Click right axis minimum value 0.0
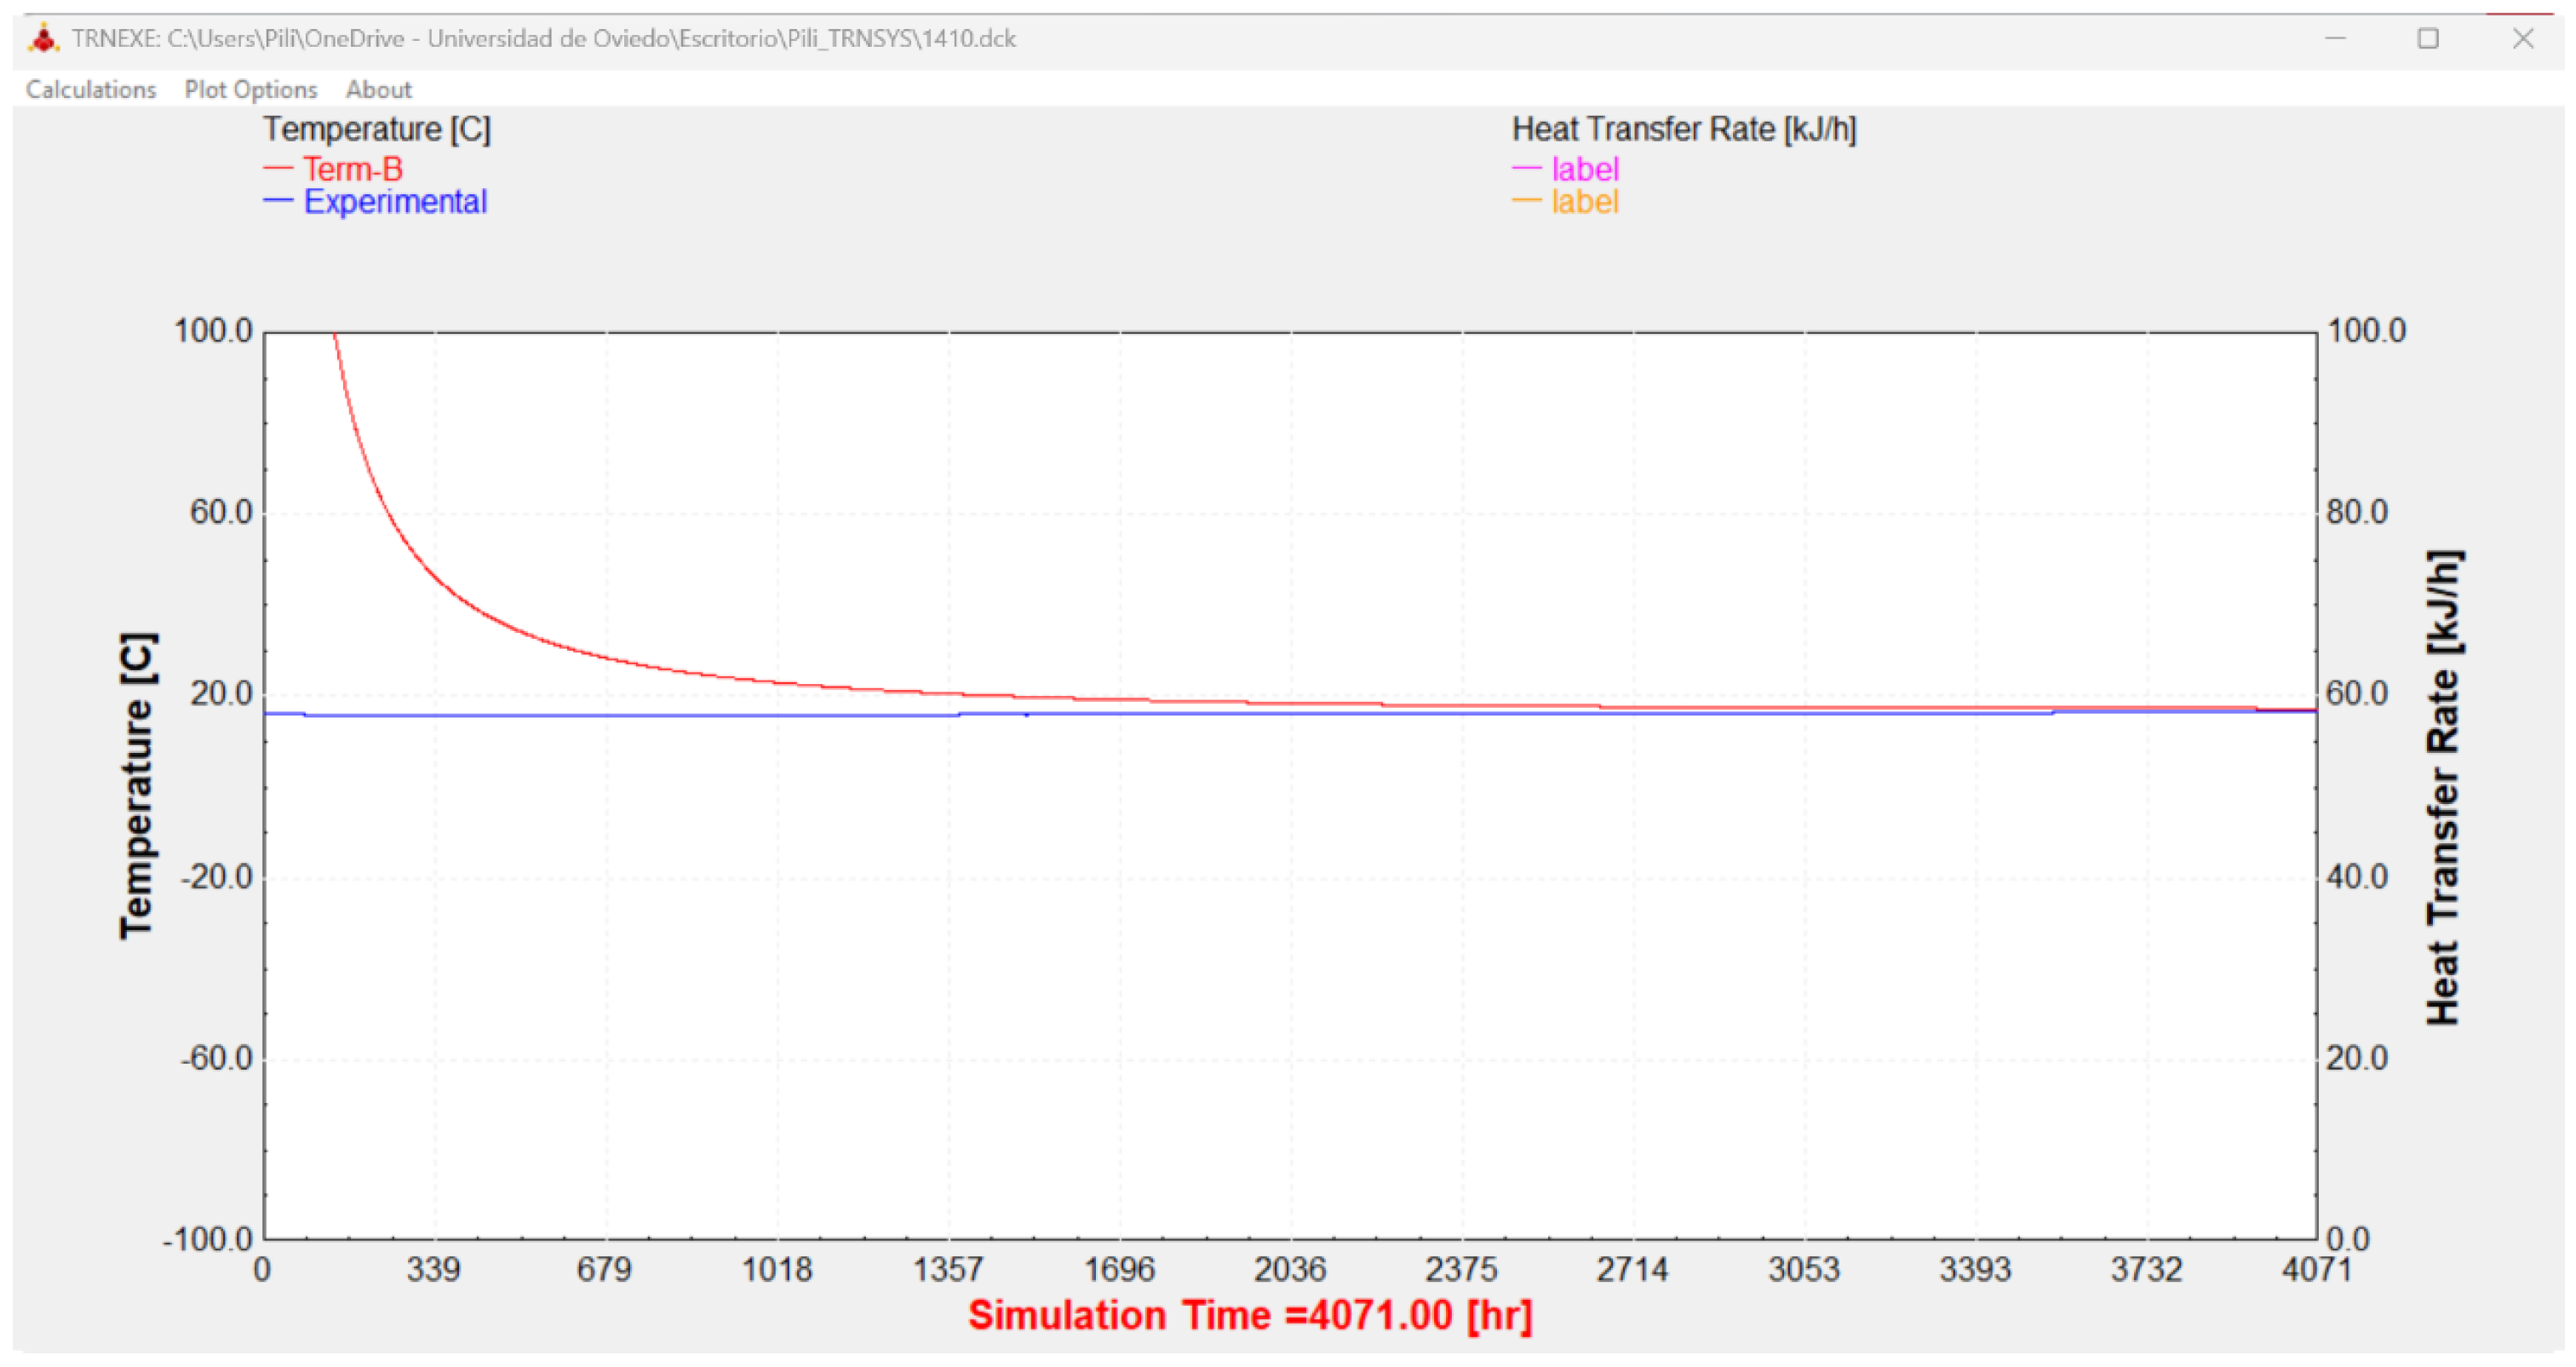2576x1367 pixels. 2347,1239
